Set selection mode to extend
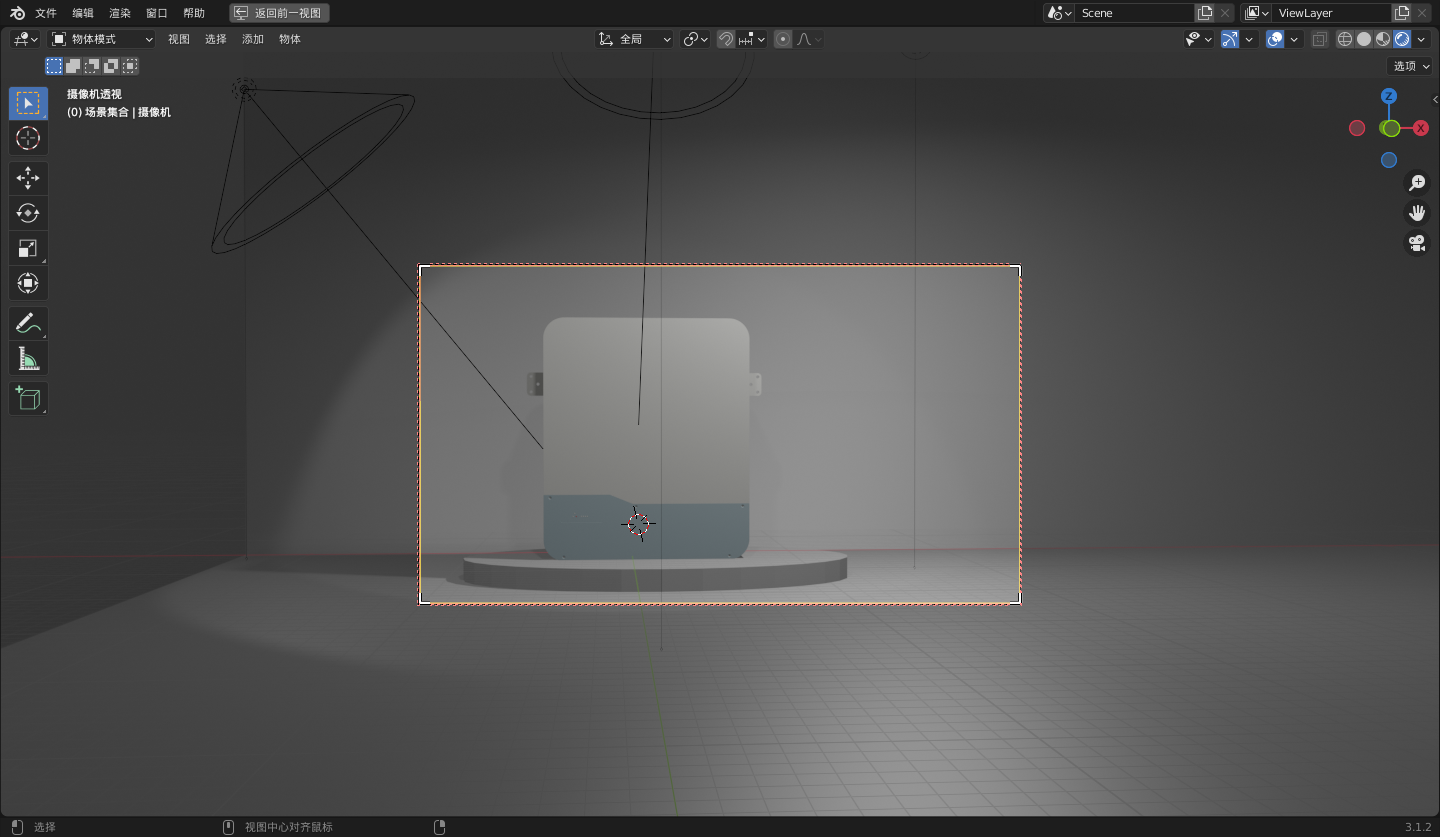 point(73,66)
